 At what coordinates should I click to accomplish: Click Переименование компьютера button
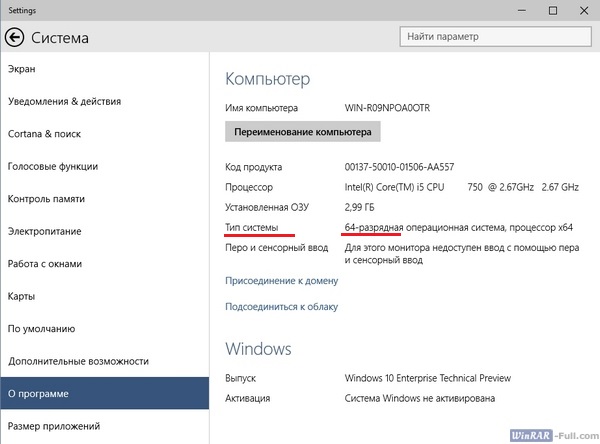(303, 132)
